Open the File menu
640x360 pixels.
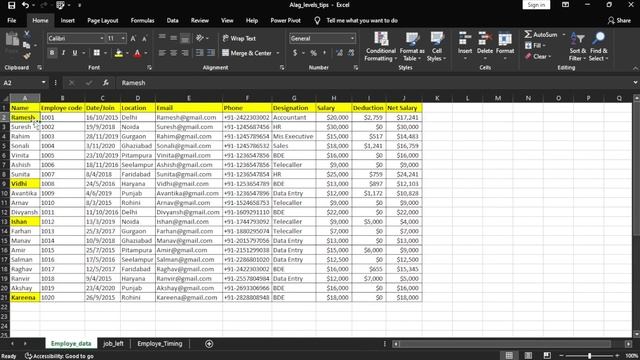pos(12,20)
